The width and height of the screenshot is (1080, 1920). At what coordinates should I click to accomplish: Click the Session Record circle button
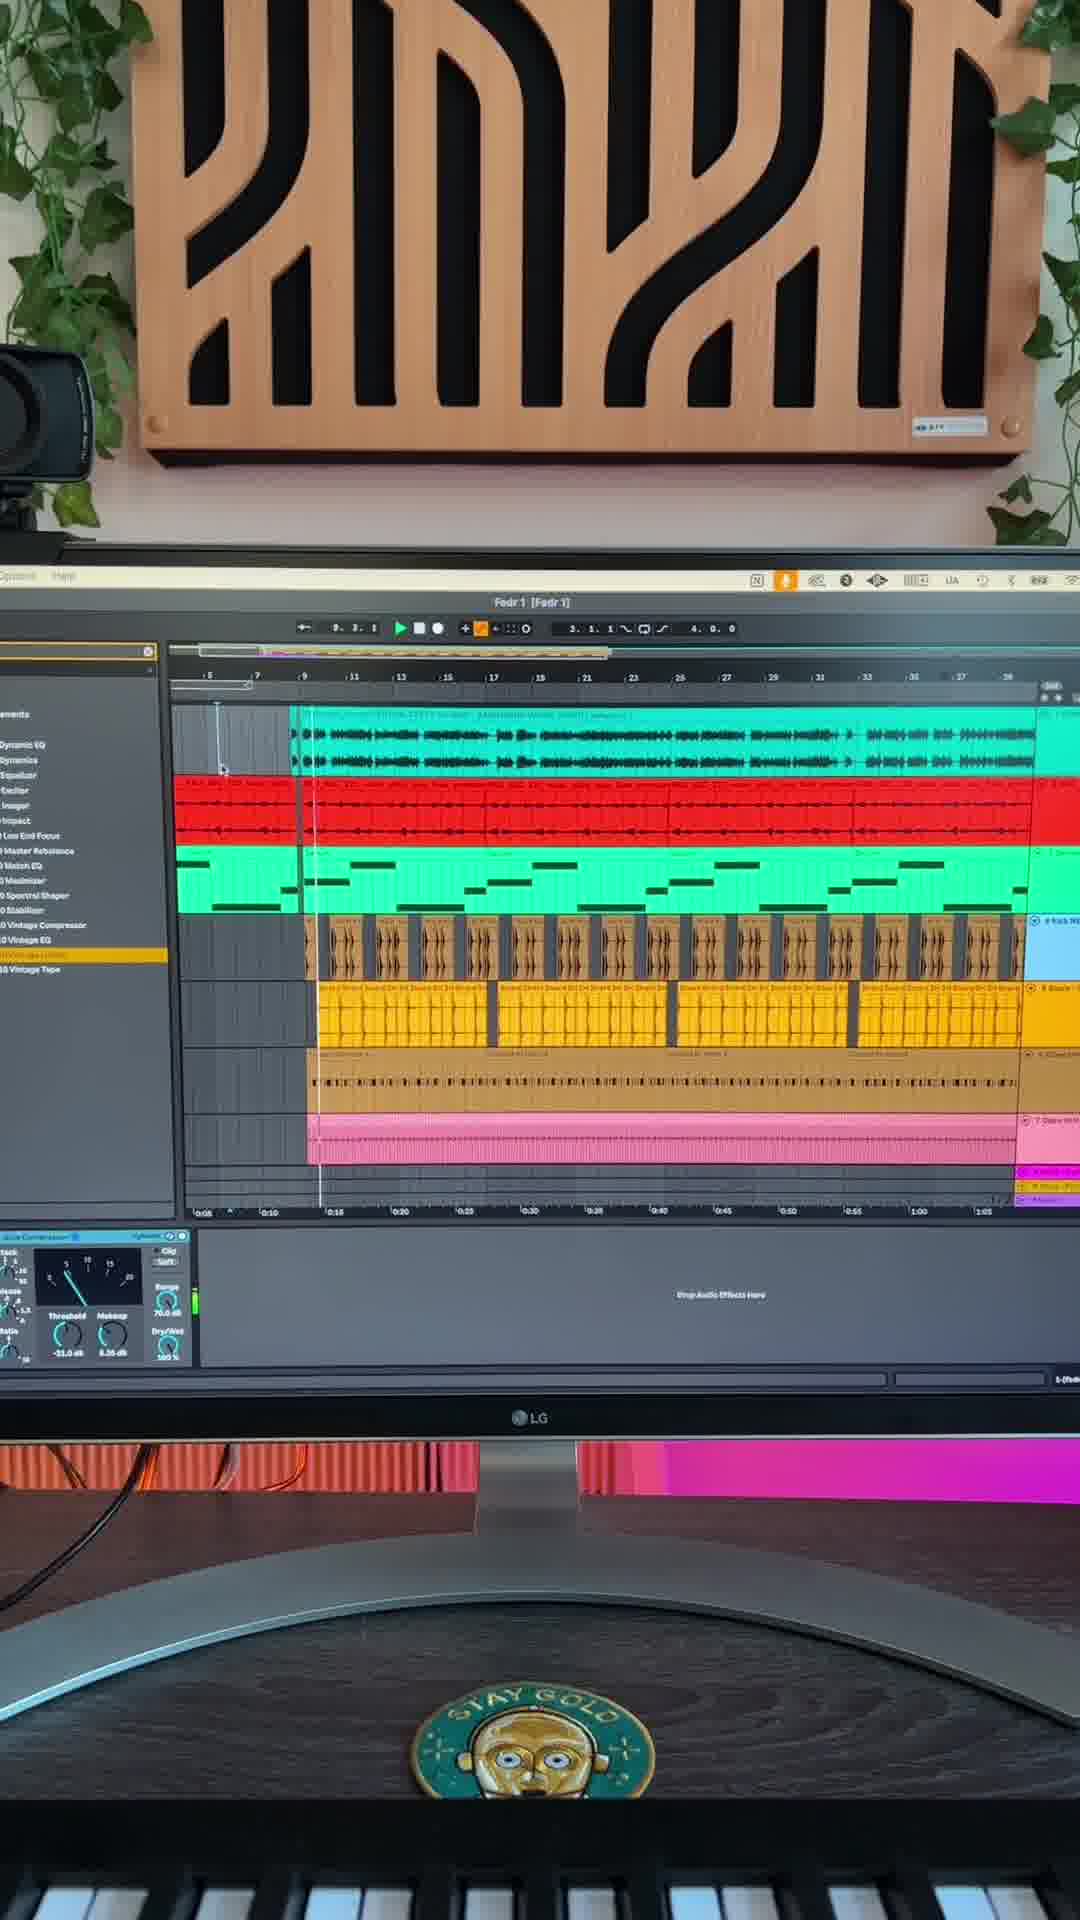[x=526, y=628]
